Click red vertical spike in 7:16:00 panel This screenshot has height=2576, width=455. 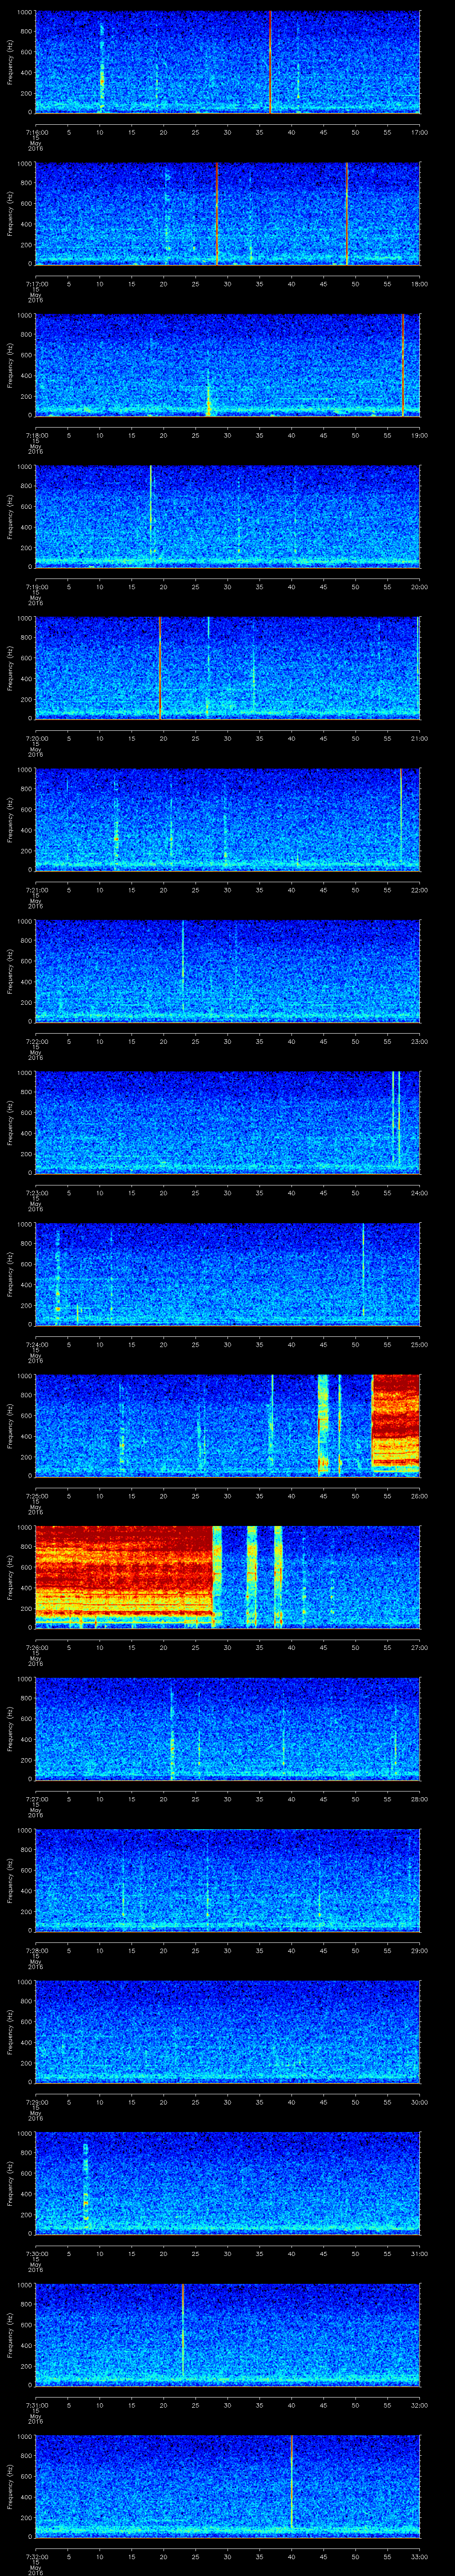[x=270, y=62]
